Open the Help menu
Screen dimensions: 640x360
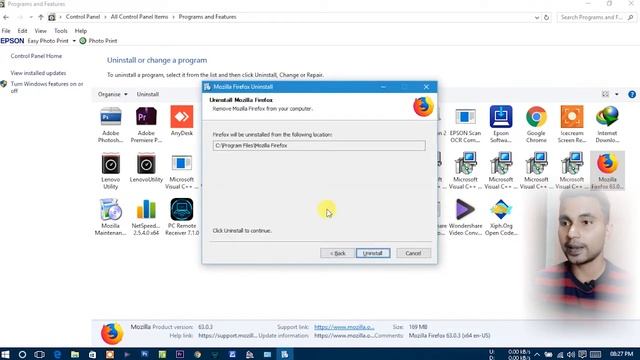point(81,31)
